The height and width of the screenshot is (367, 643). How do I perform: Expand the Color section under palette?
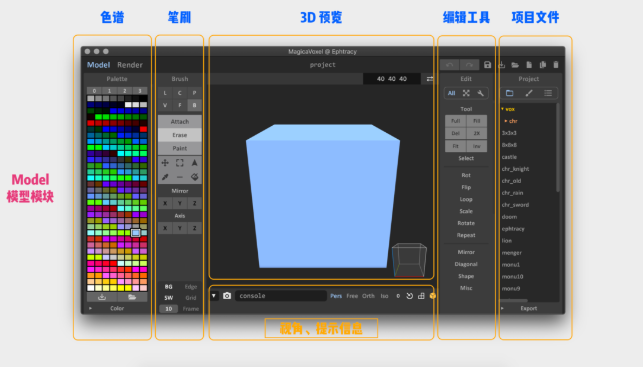coord(117,308)
